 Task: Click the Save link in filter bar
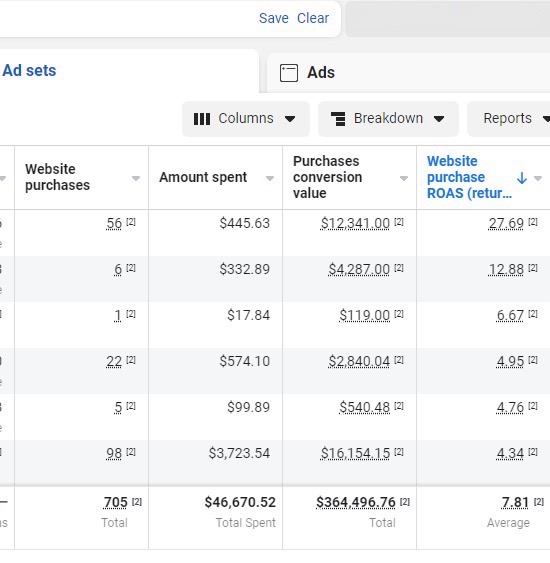click(274, 18)
